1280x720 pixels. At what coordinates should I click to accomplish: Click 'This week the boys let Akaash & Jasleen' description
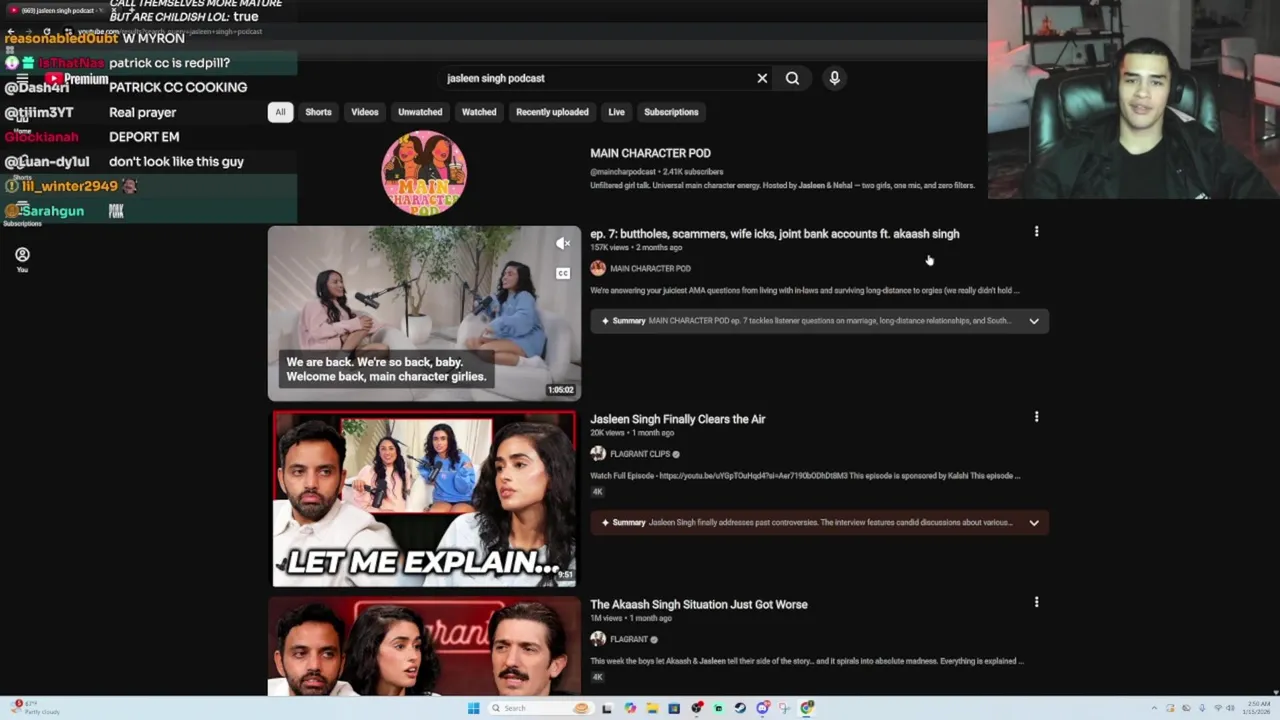[806, 661]
